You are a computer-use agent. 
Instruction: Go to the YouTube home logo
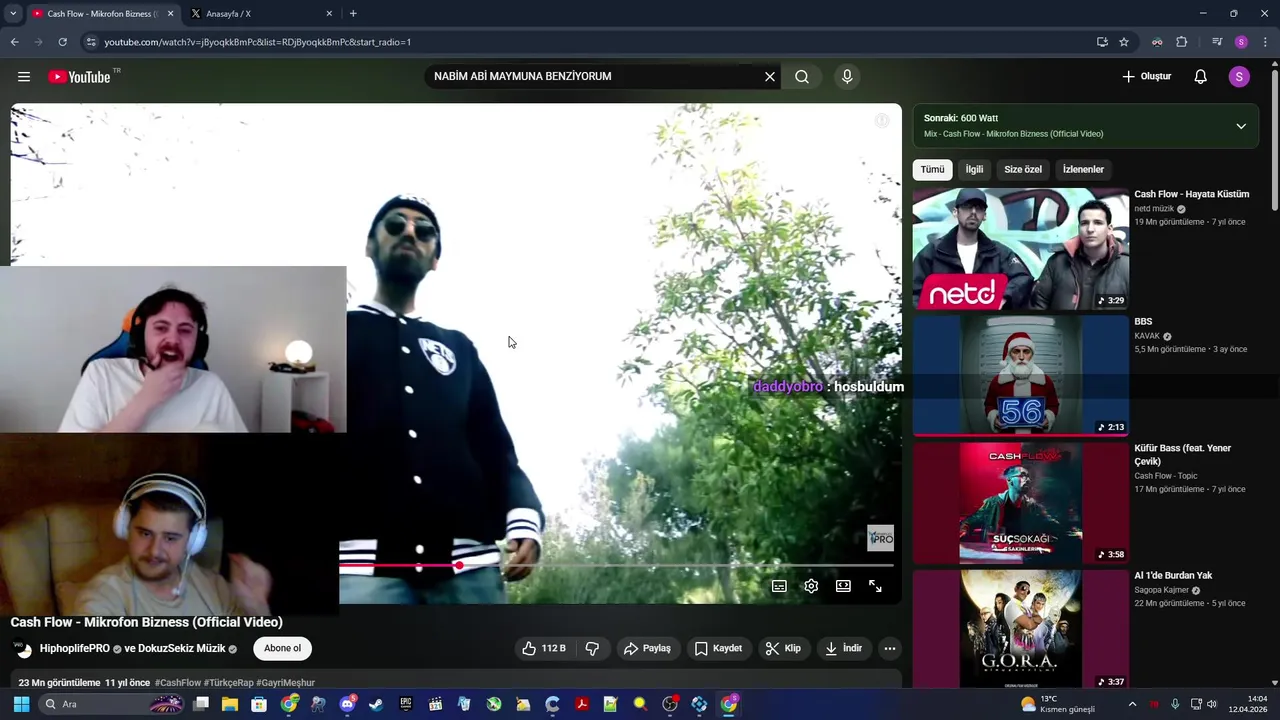[x=79, y=77]
